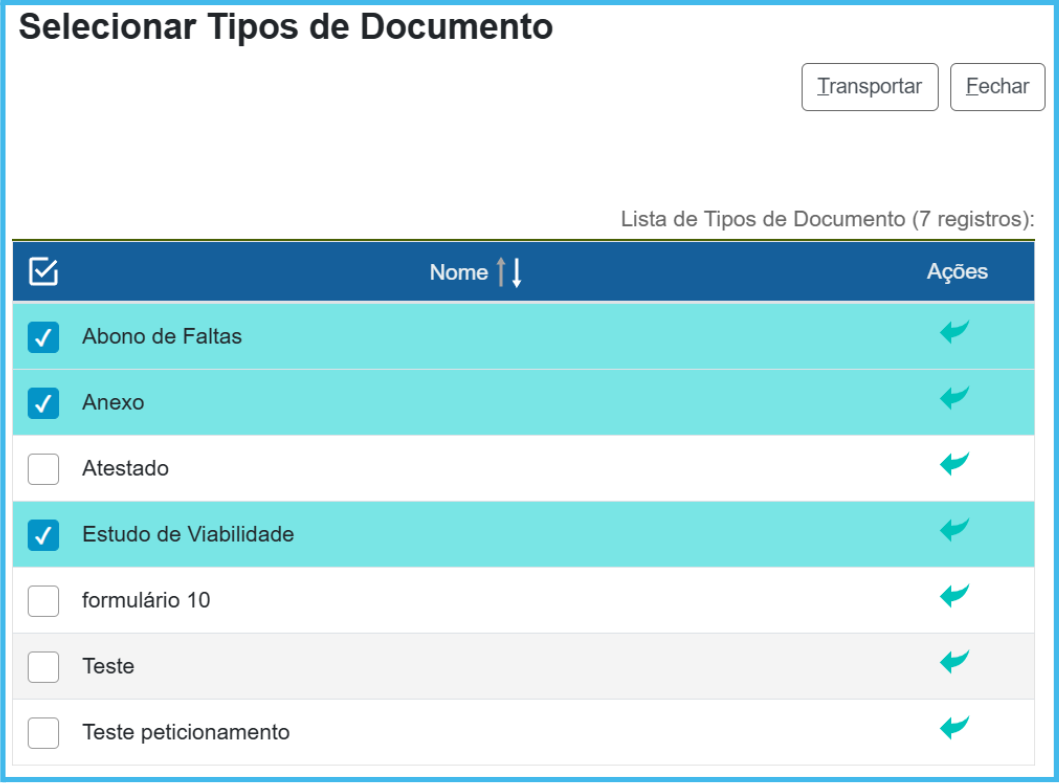Uncheck the Estudo de Viabilidade checkbox

click(x=43, y=535)
